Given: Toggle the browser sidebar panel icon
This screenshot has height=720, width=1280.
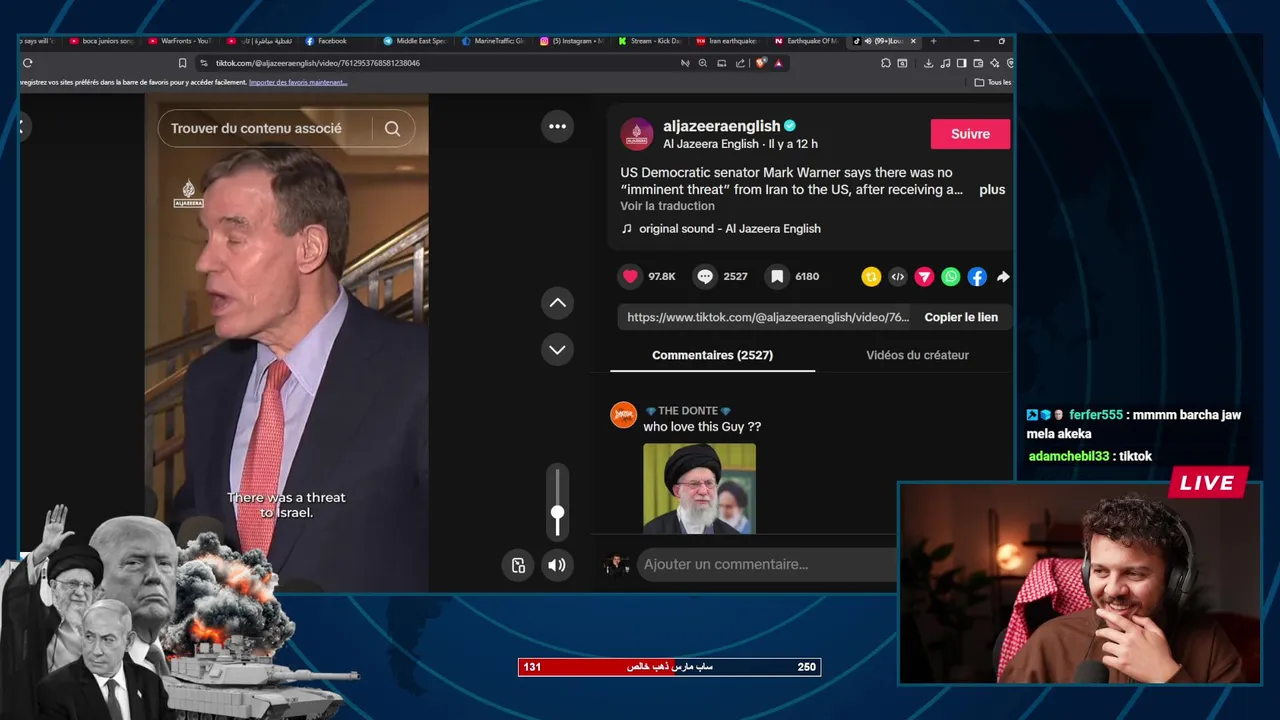Looking at the screenshot, I should pyautogui.click(x=961, y=63).
